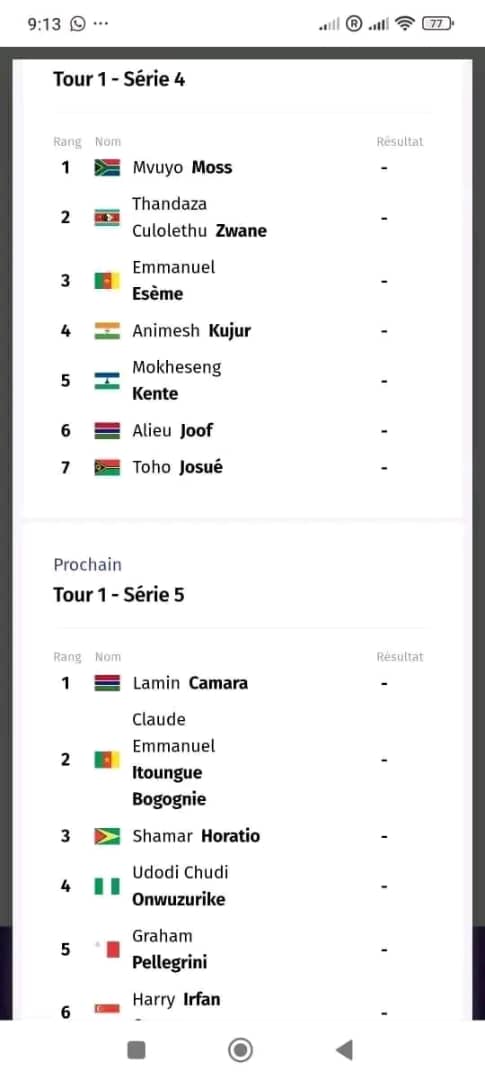
Task: Tap the Android back navigation button
Action: tap(344, 1050)
